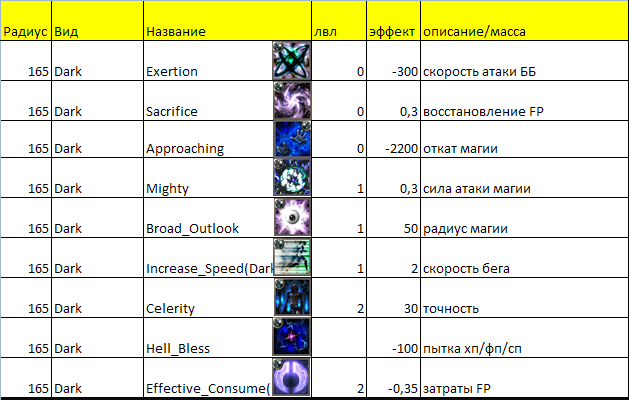
Task: Click the Effective_Consume skill icon
Action: click(292, 378)
